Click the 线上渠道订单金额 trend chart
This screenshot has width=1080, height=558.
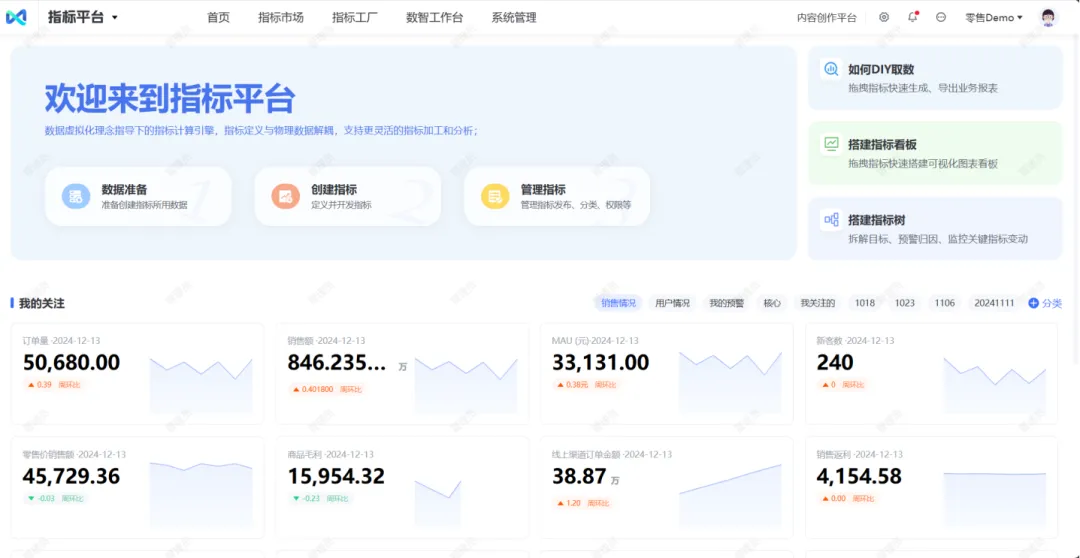pos(730,496)
